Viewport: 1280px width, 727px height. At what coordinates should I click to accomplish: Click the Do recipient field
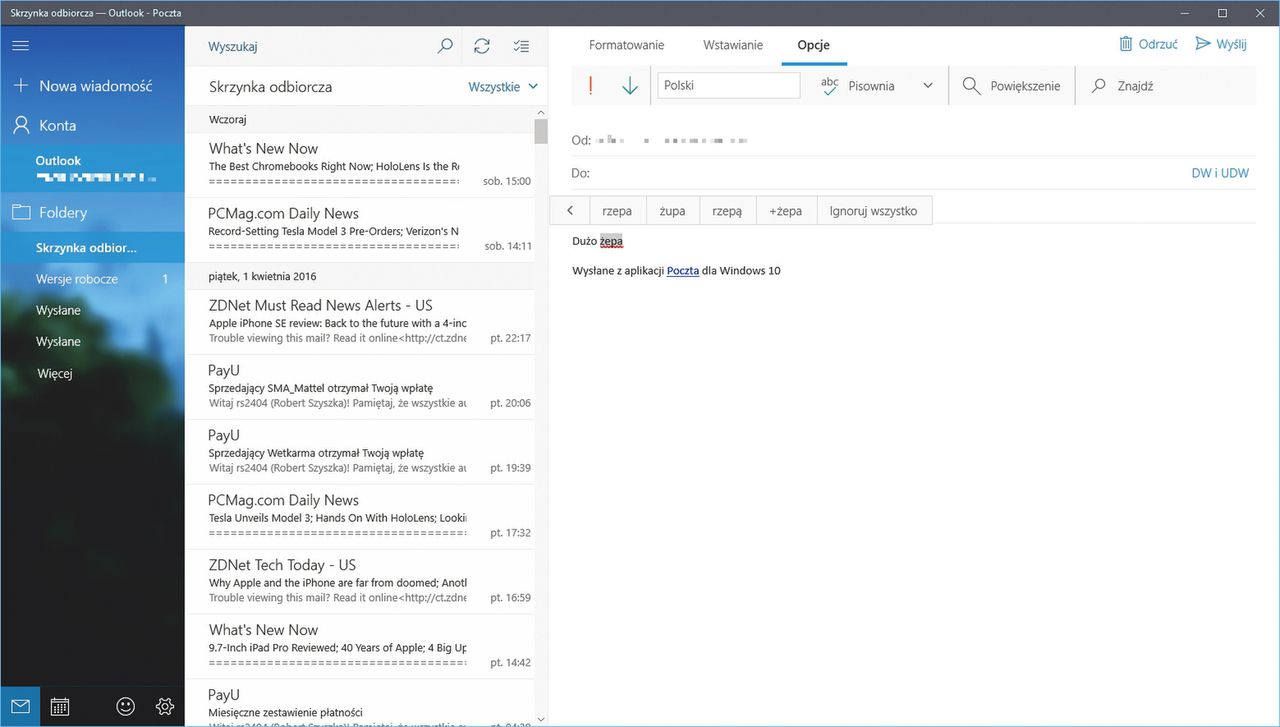point(880,173)
